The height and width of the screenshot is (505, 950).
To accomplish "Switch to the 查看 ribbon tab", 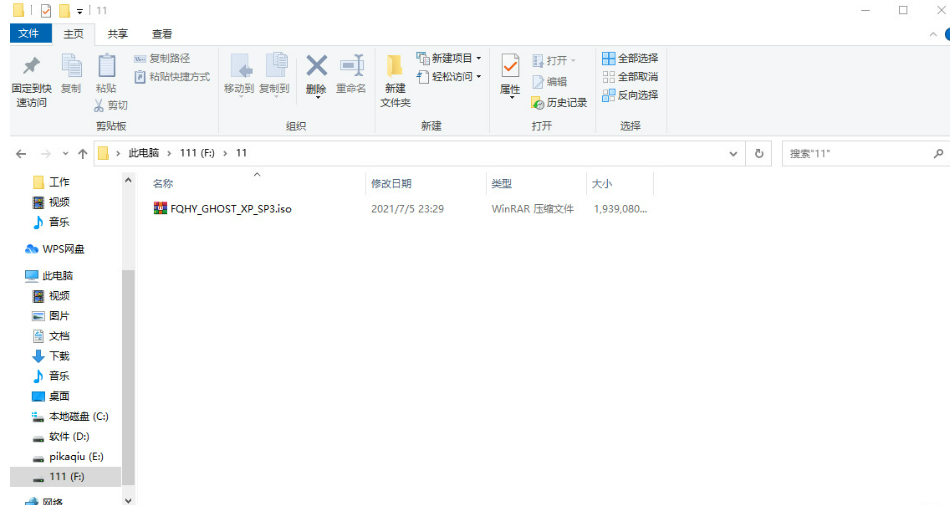I will pyautogui.click(x=161, y=33).
